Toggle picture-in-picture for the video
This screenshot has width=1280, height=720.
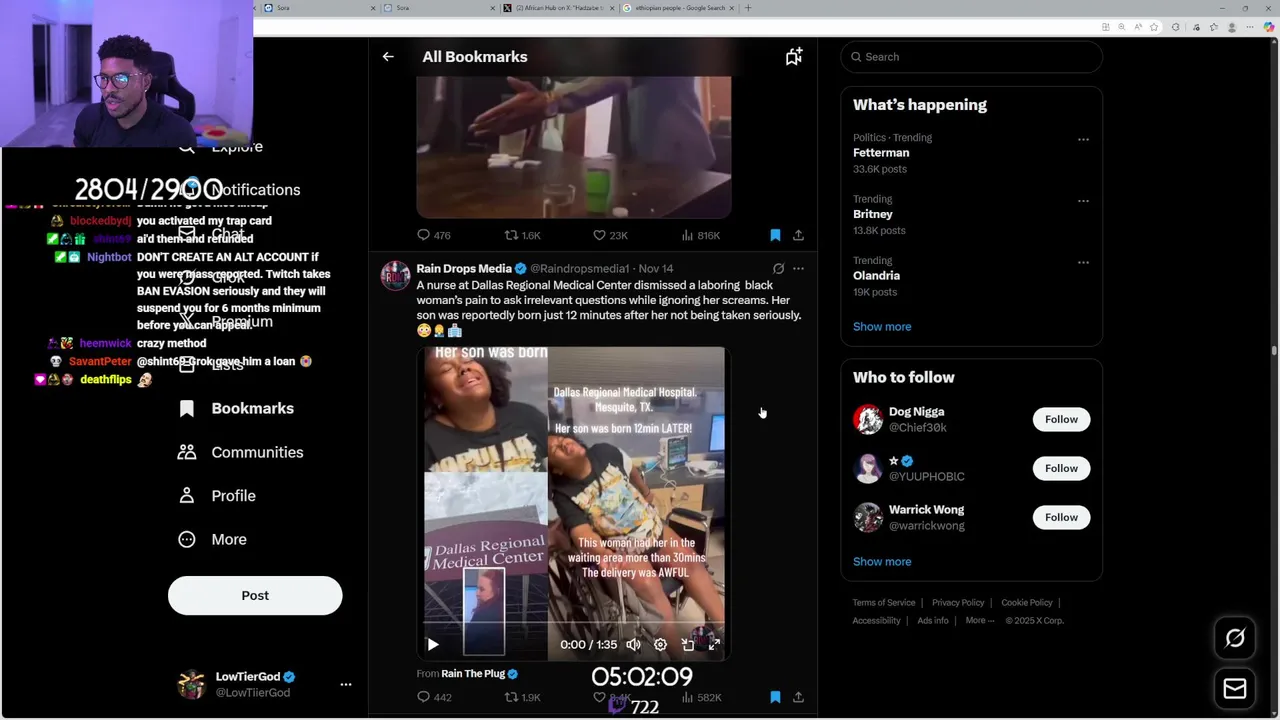[687, 645]
